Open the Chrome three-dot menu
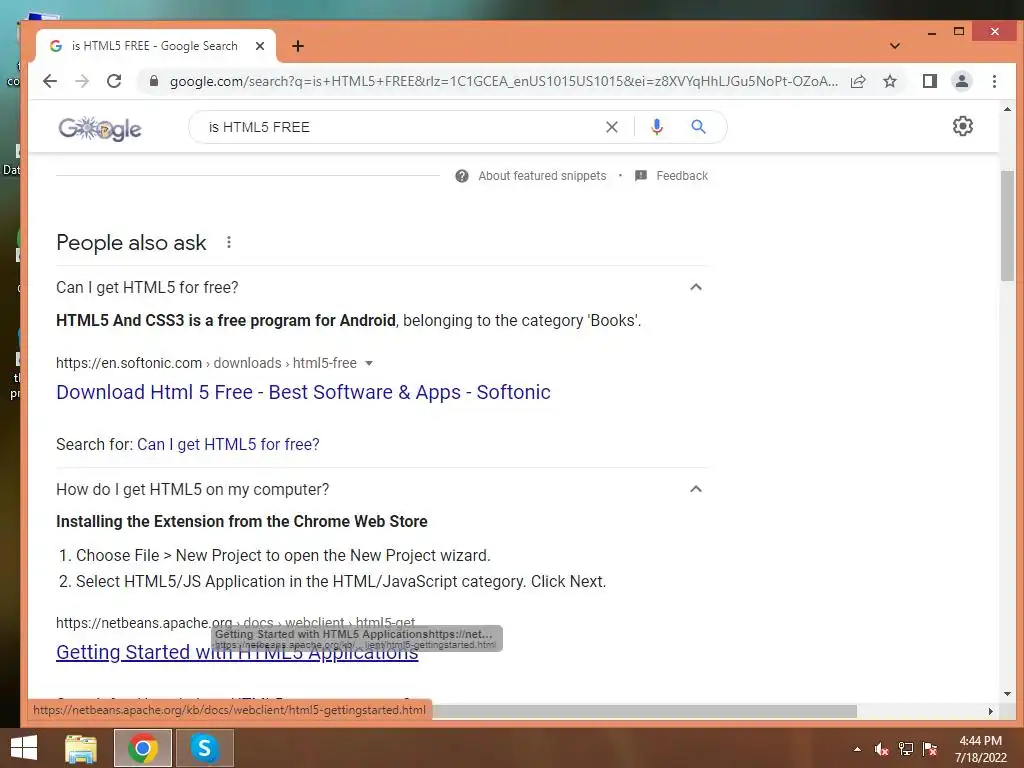Image resolution: width=1024 pixels, height=768 pixels. (994, 81)
